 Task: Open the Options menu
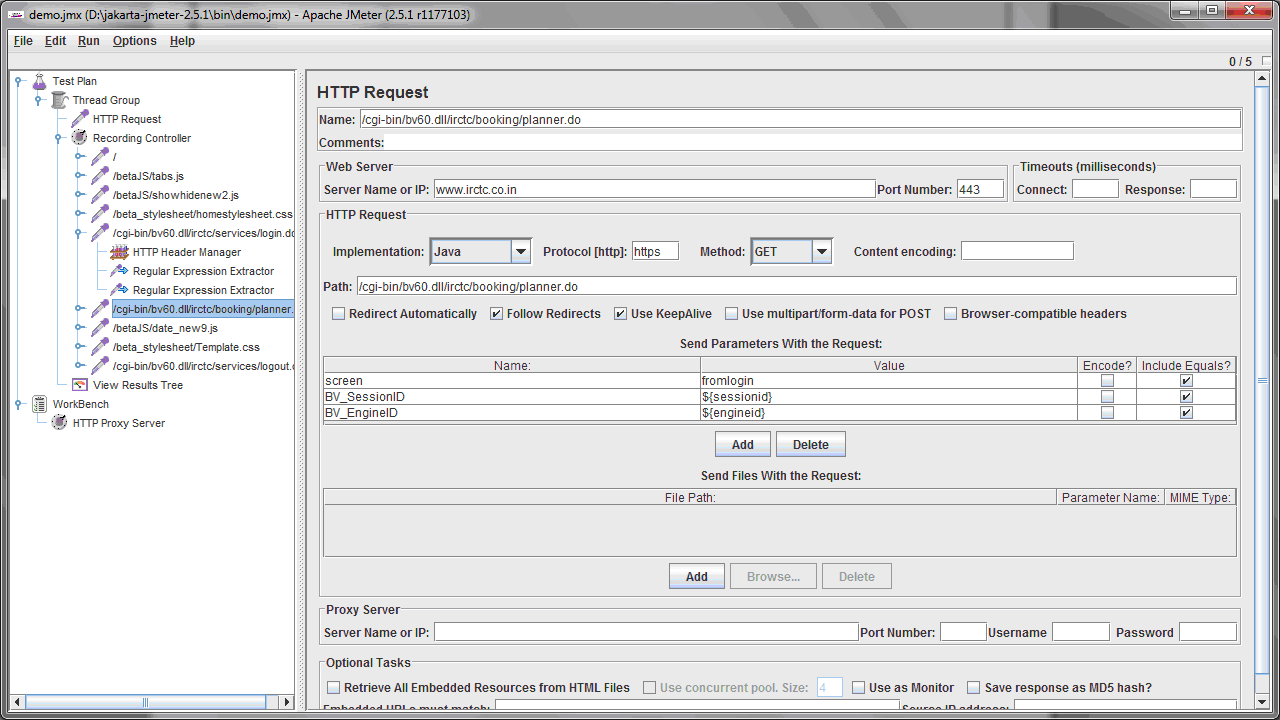click(135, 41)
